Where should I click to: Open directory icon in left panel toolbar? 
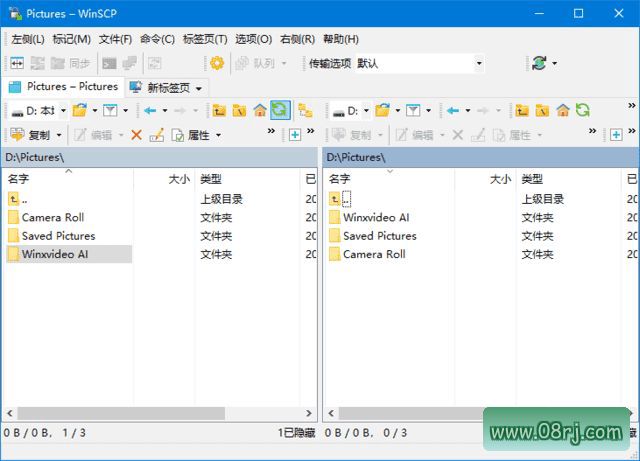(x=80, y=110)
